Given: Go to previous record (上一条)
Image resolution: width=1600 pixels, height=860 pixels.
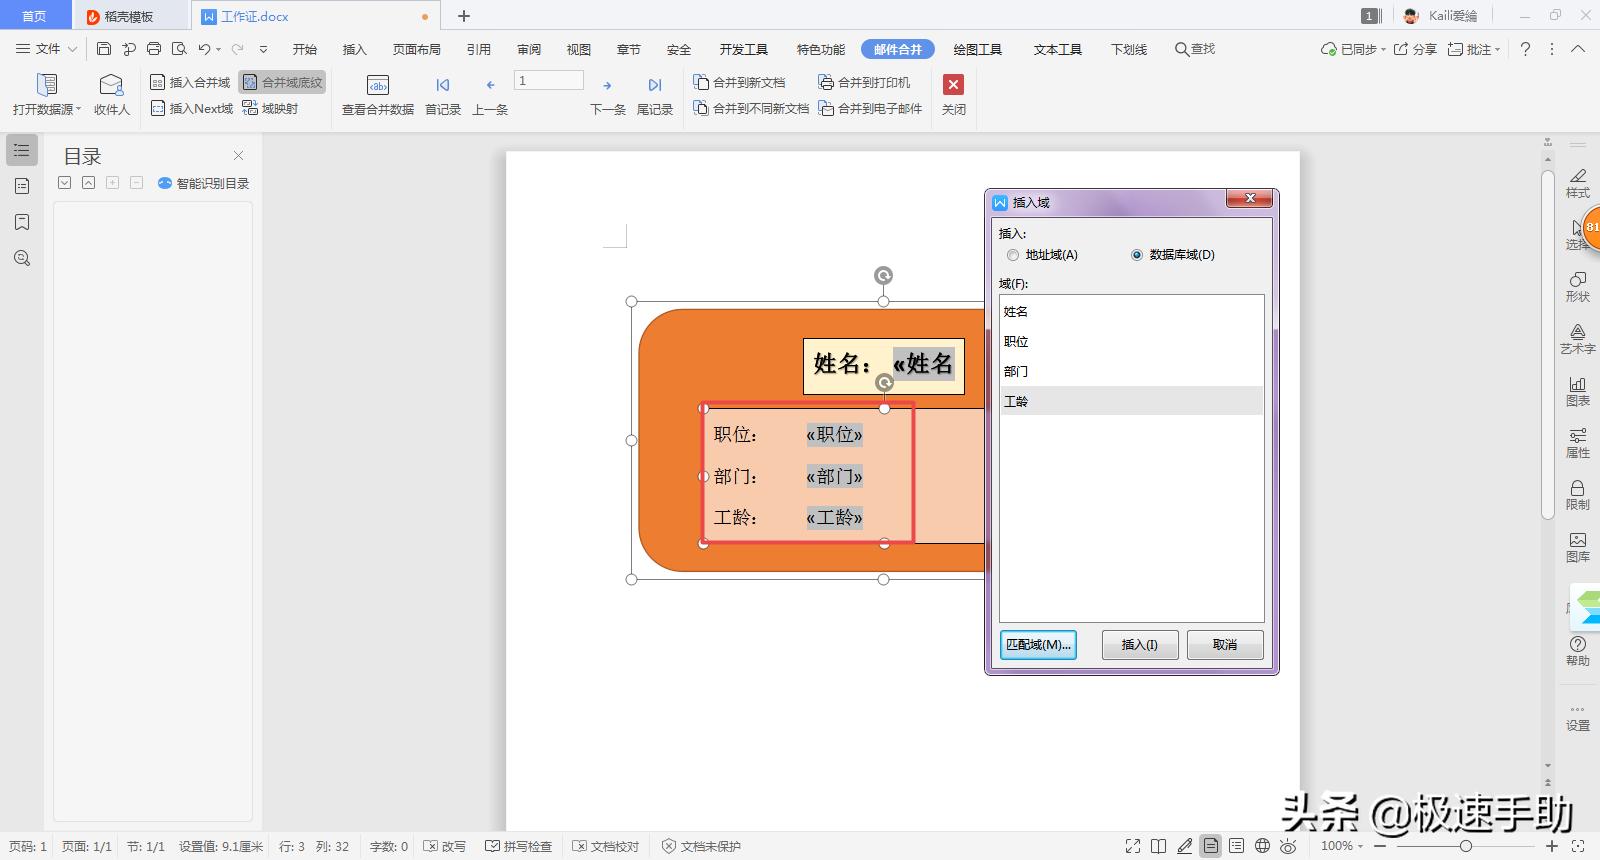Looking at the screenshot, I should pos(490,94).
